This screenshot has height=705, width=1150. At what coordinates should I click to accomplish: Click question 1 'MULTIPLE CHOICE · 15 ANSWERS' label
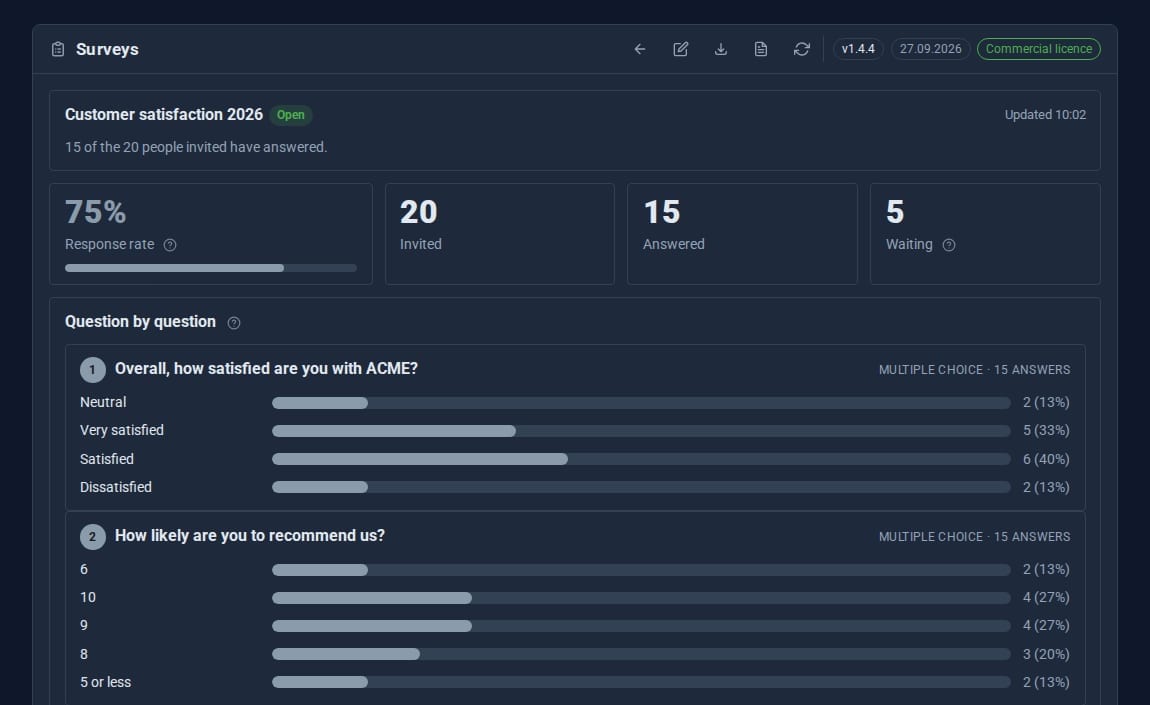(x=974, y=370)
